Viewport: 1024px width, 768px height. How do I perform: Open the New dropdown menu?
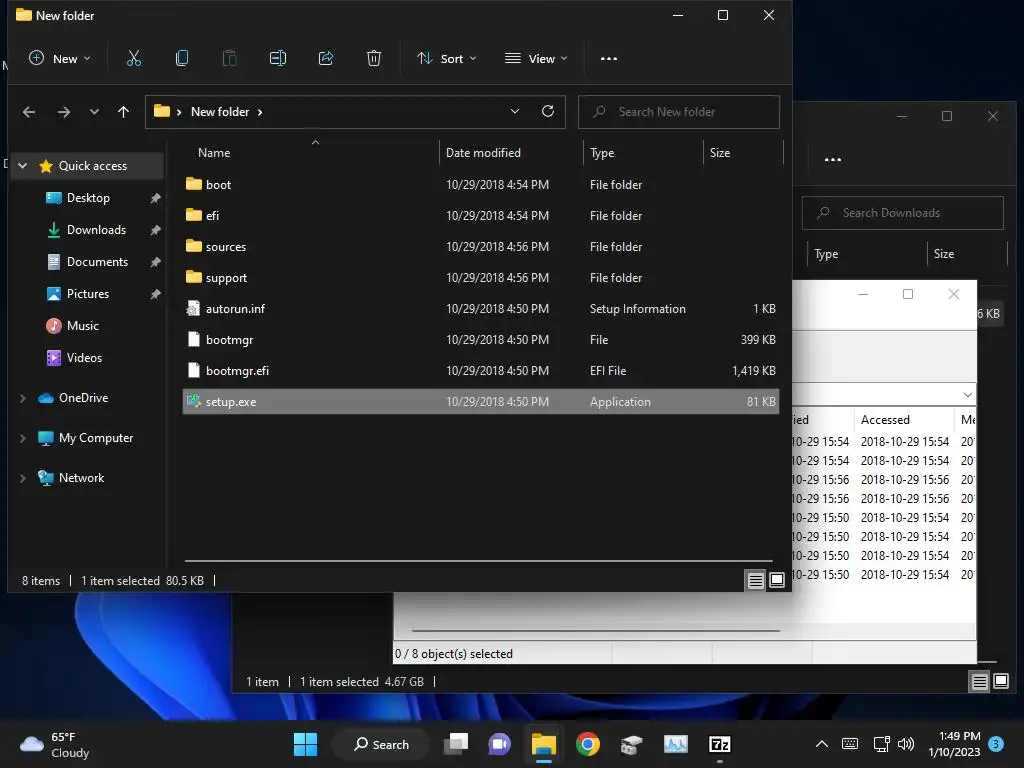click(60, 58)
